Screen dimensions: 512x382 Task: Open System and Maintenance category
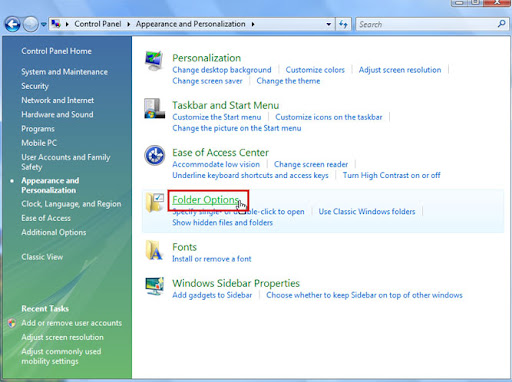(x=64, y=72)
